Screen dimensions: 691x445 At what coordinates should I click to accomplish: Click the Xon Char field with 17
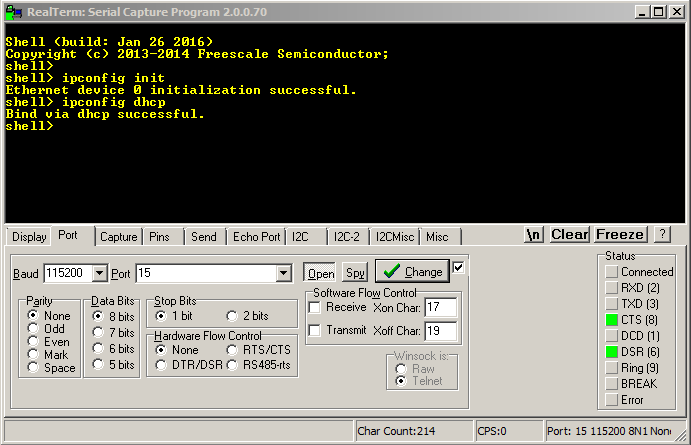pyautogui.click(x=441, y=307)
